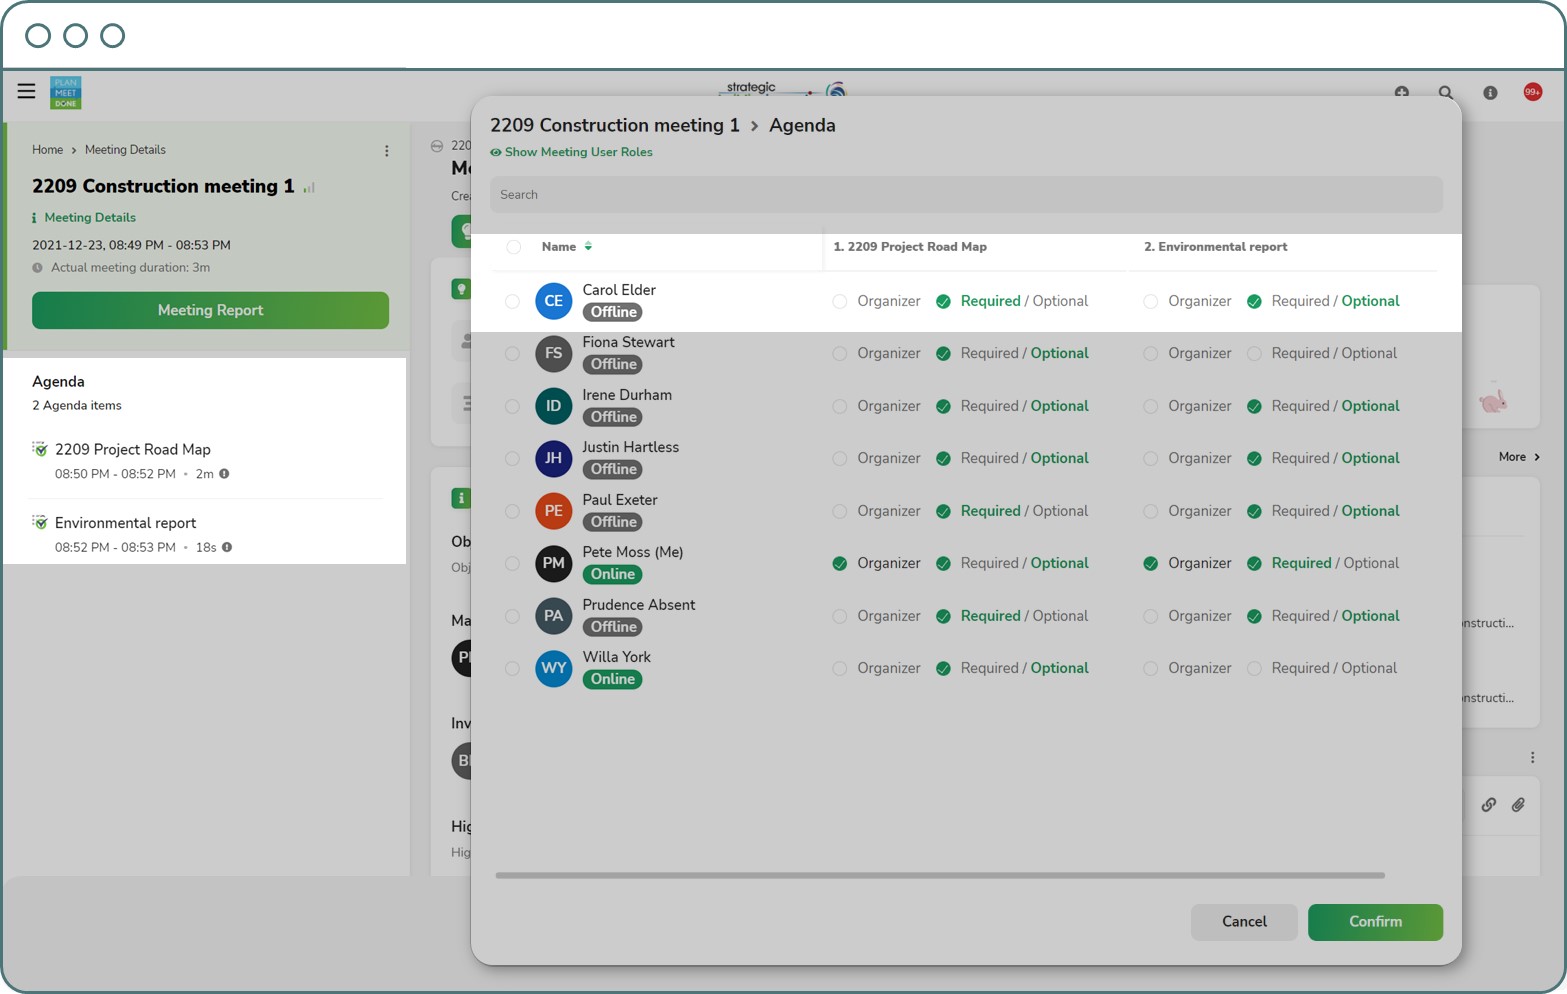
Task: Click info icon next to 2m duration
Action: coord(224,474)
